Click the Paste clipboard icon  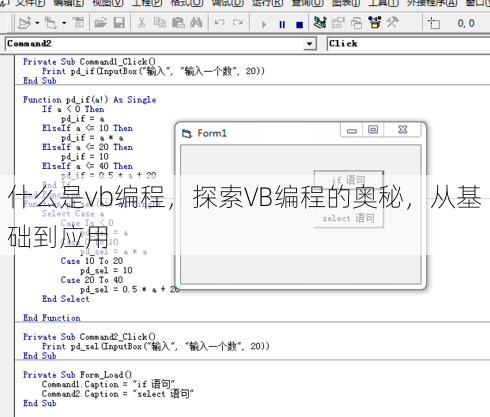(x=178, y=23)
